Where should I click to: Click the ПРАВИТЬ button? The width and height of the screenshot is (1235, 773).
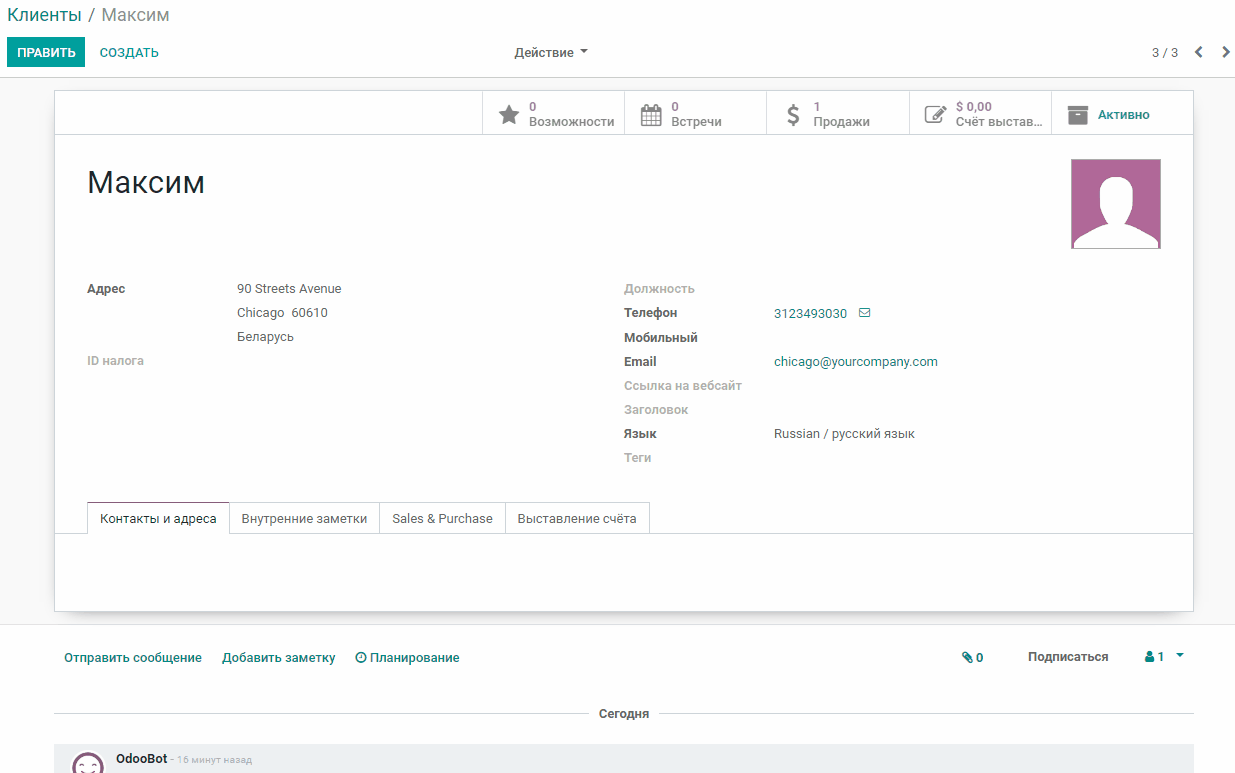[46, 51]
